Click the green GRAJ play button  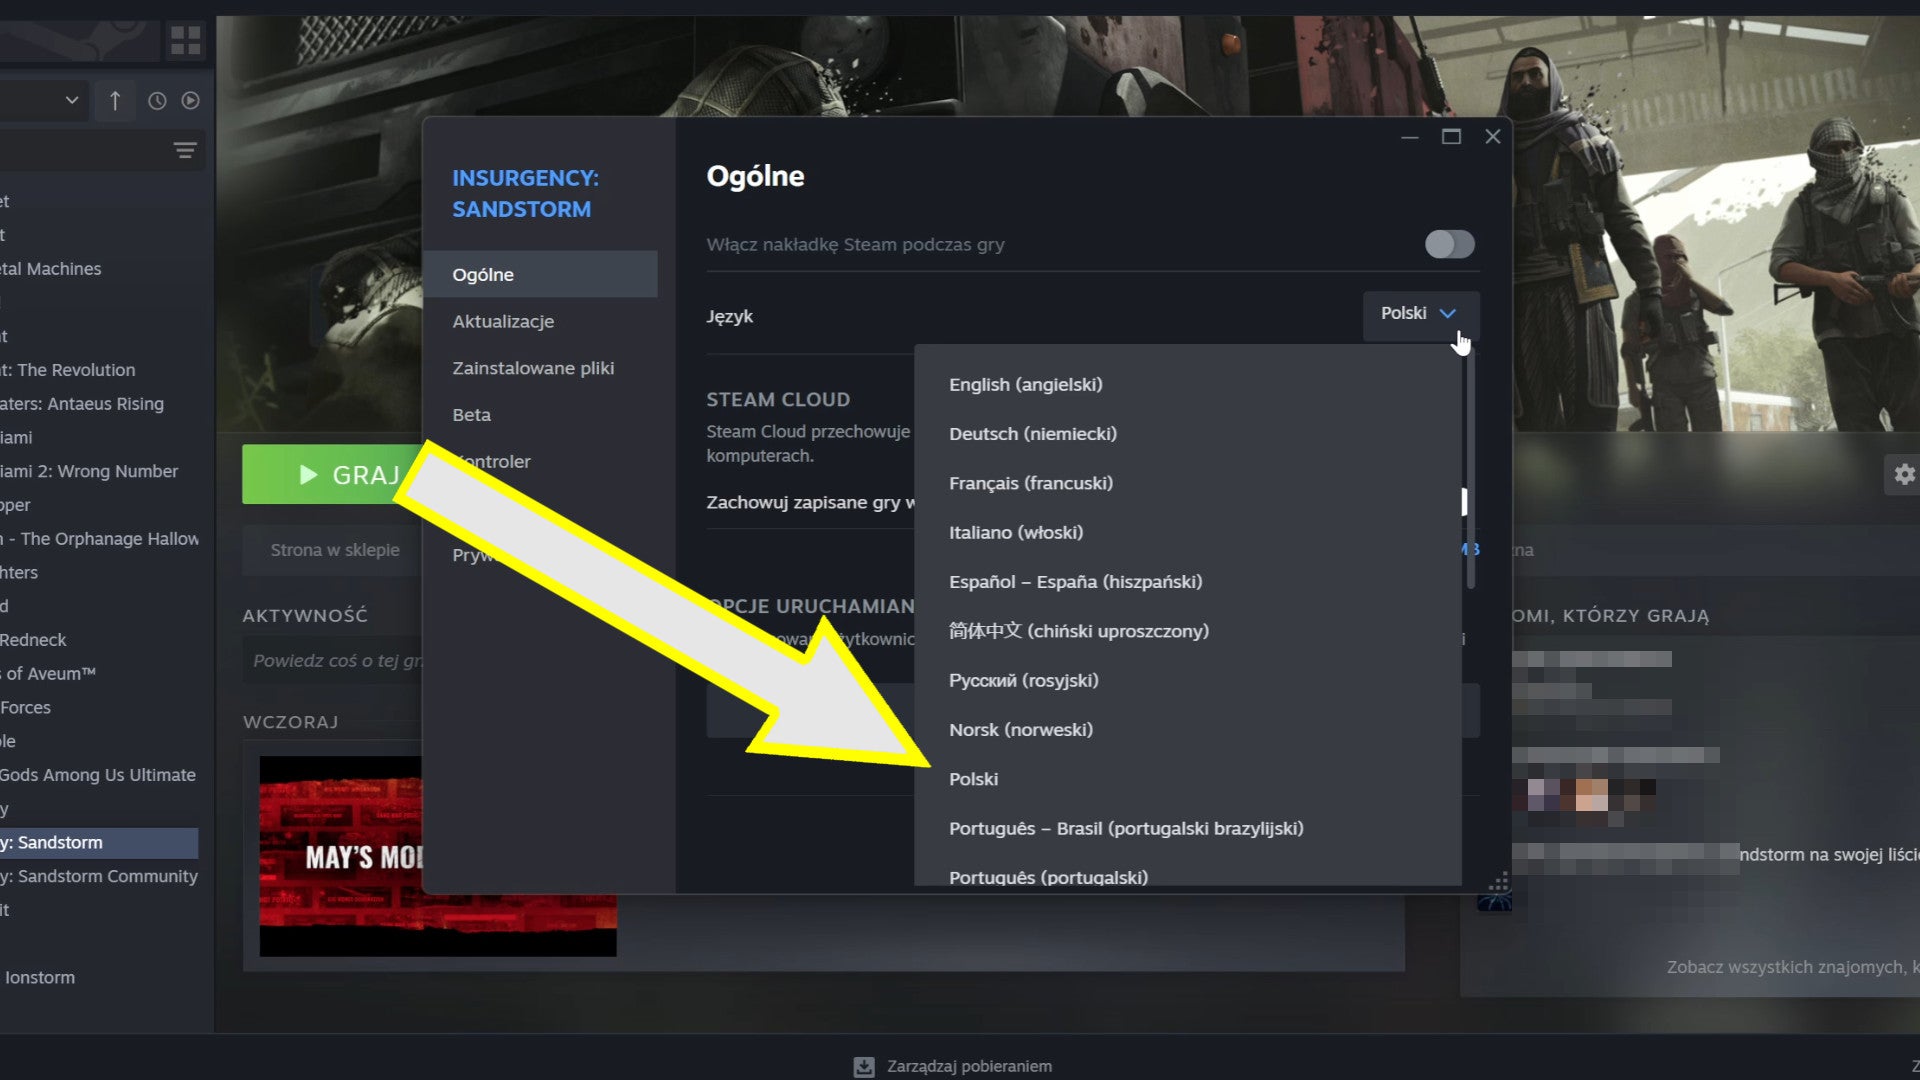[x=333, y=474]
